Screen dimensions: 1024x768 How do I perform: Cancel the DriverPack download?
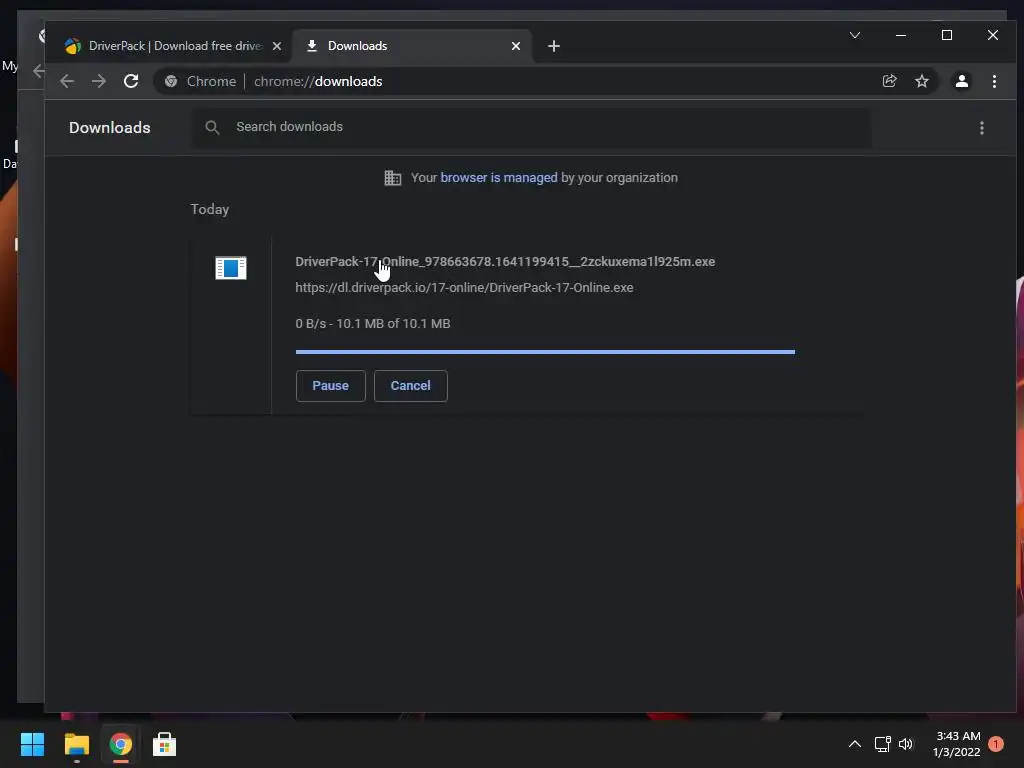tap(411, 386)
